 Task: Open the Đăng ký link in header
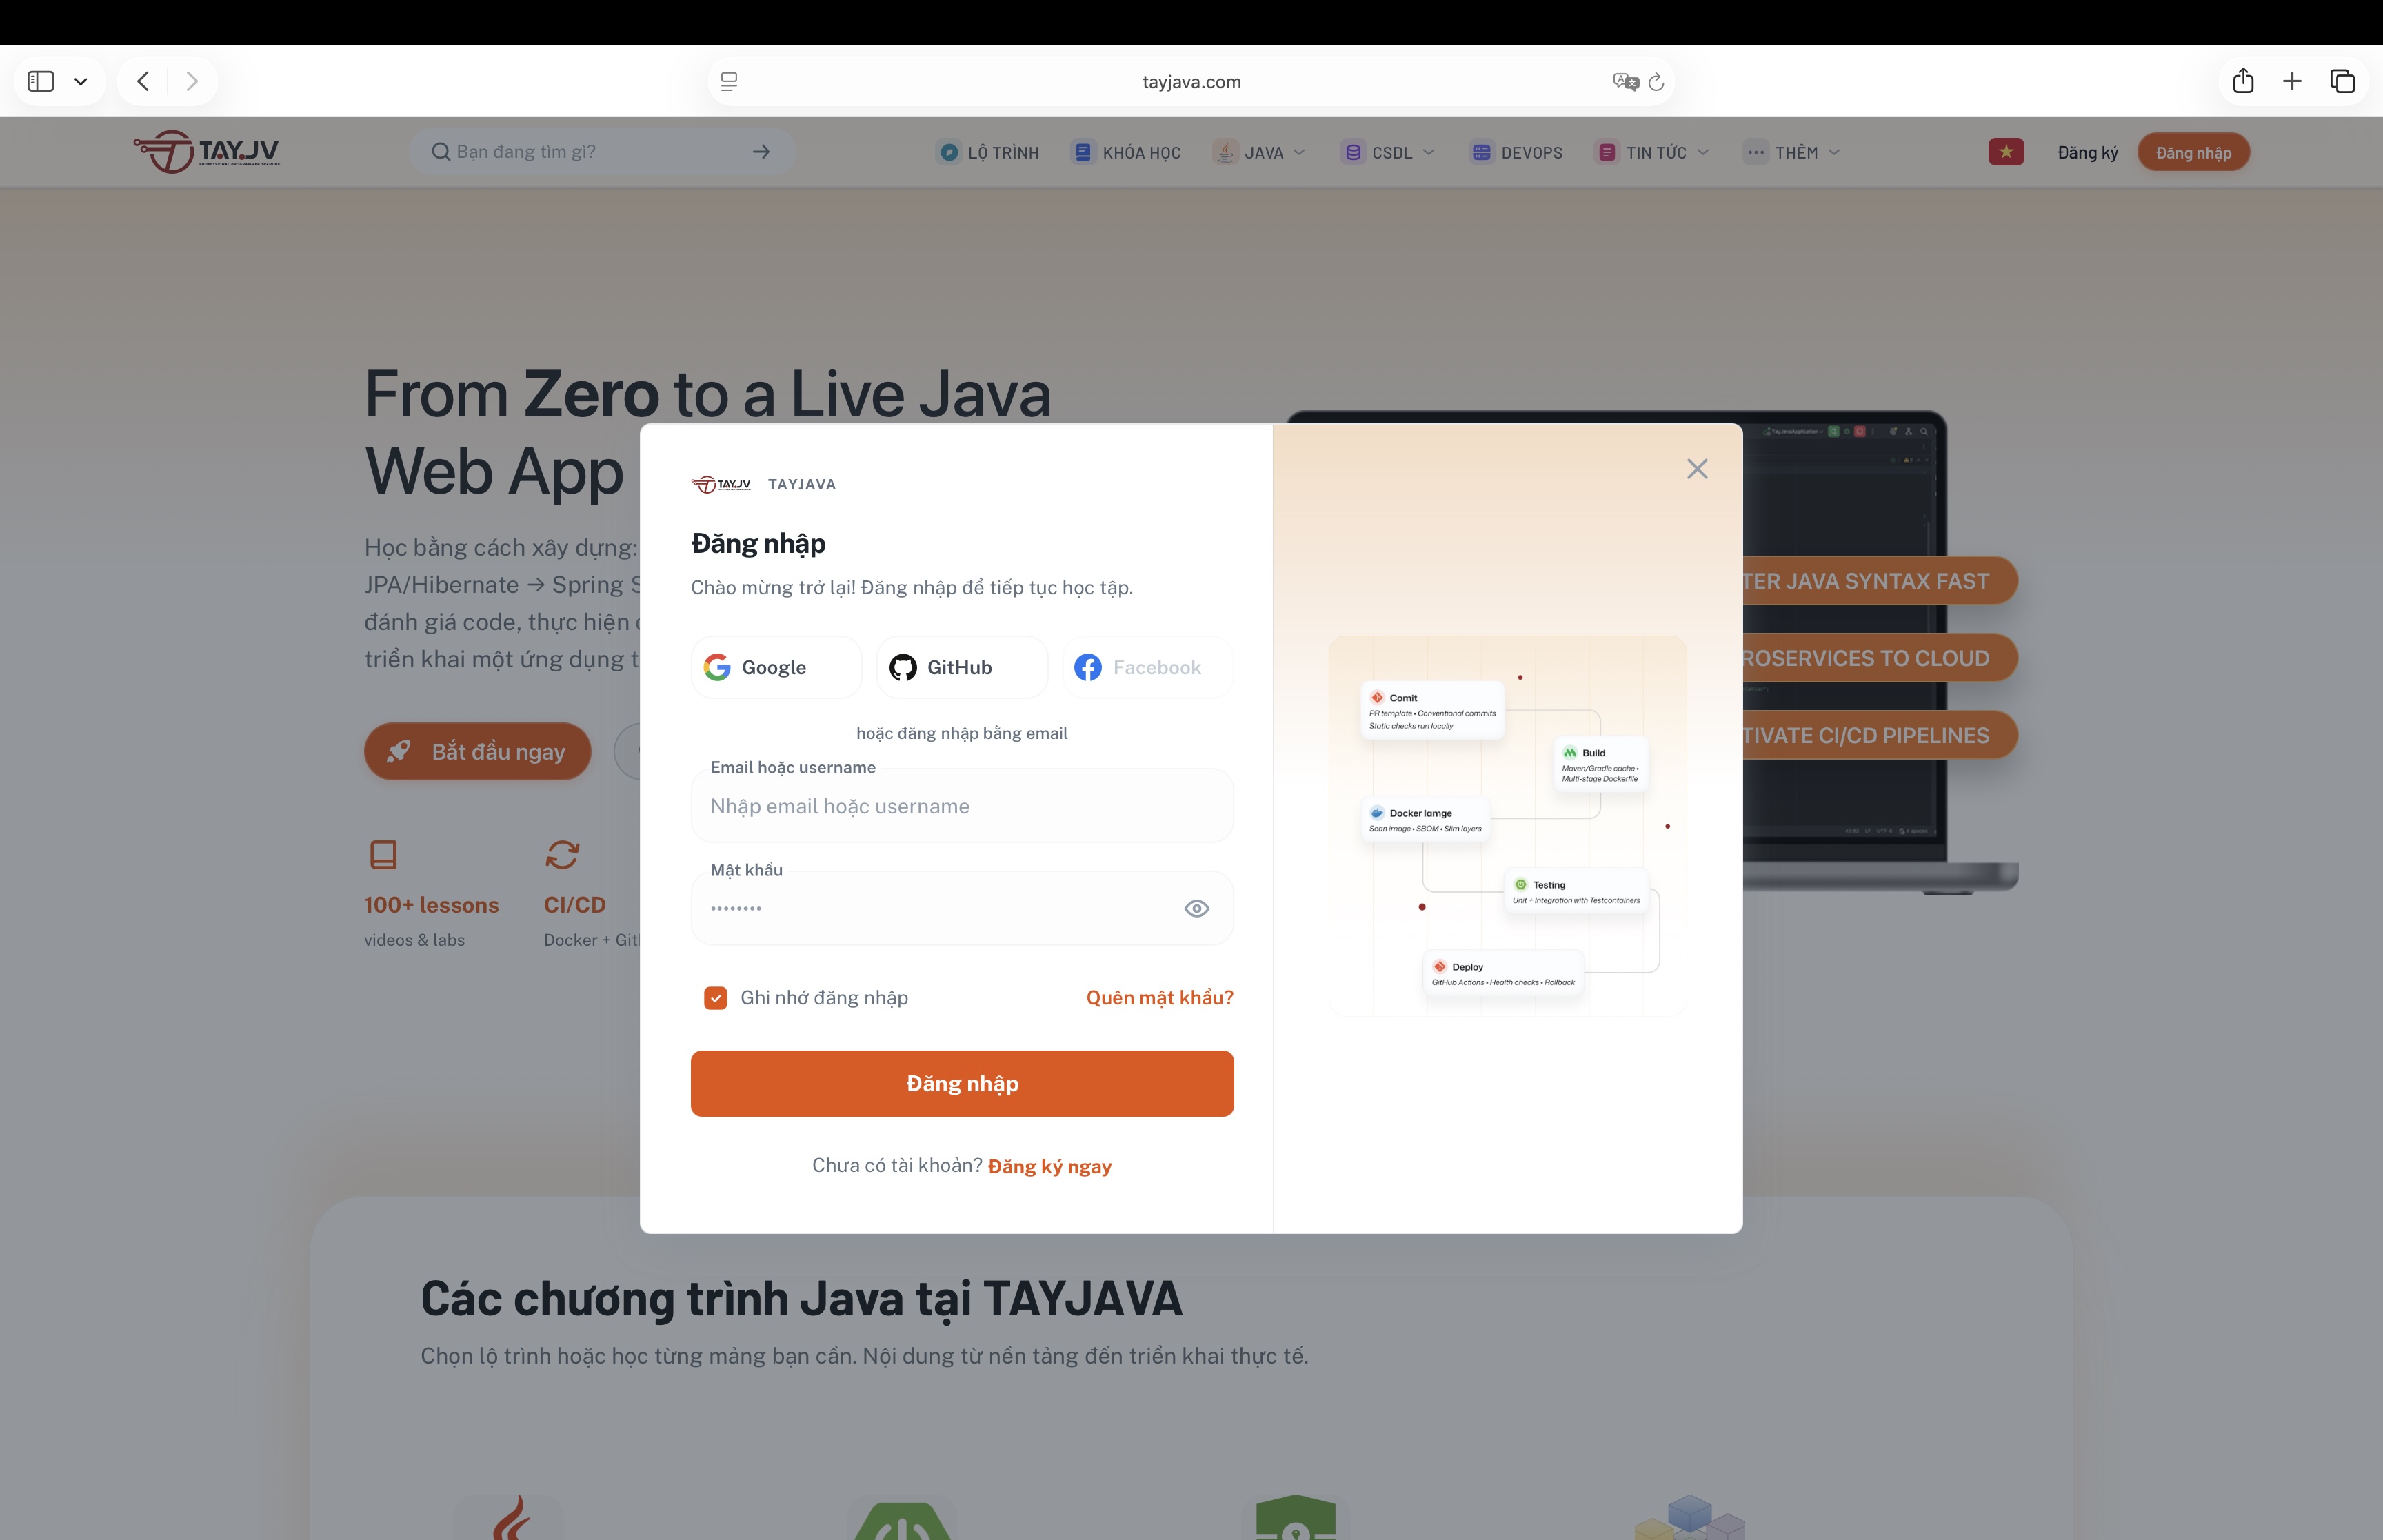tap(2088, 153)
